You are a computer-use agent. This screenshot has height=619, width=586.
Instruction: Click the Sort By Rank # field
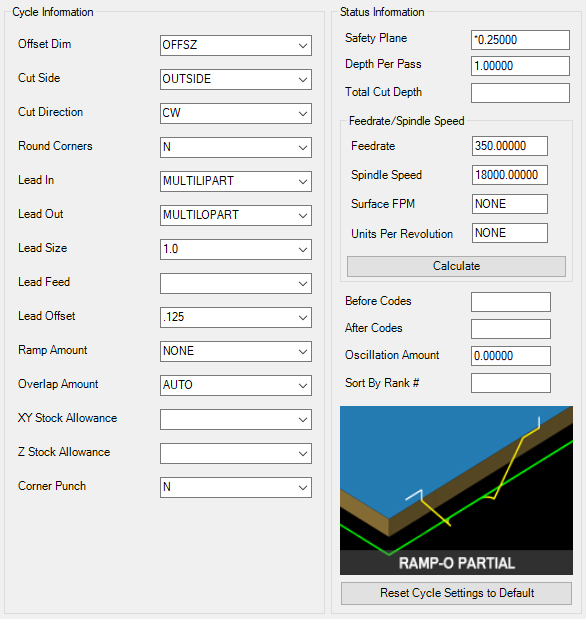pyautogui.click(x=511, y=383)
